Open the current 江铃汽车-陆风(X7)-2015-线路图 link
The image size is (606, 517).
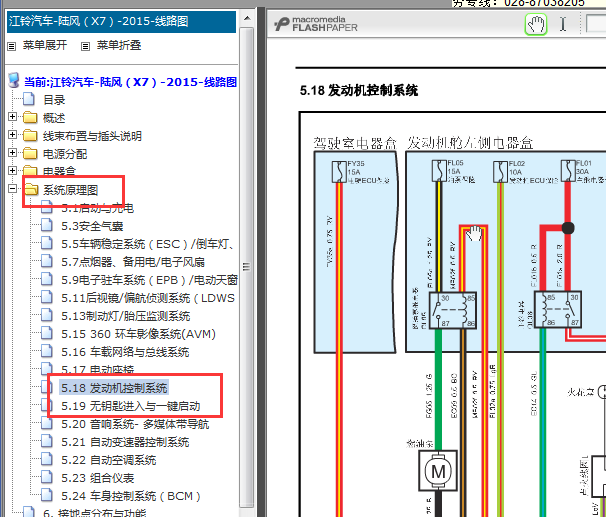[130, 82]
